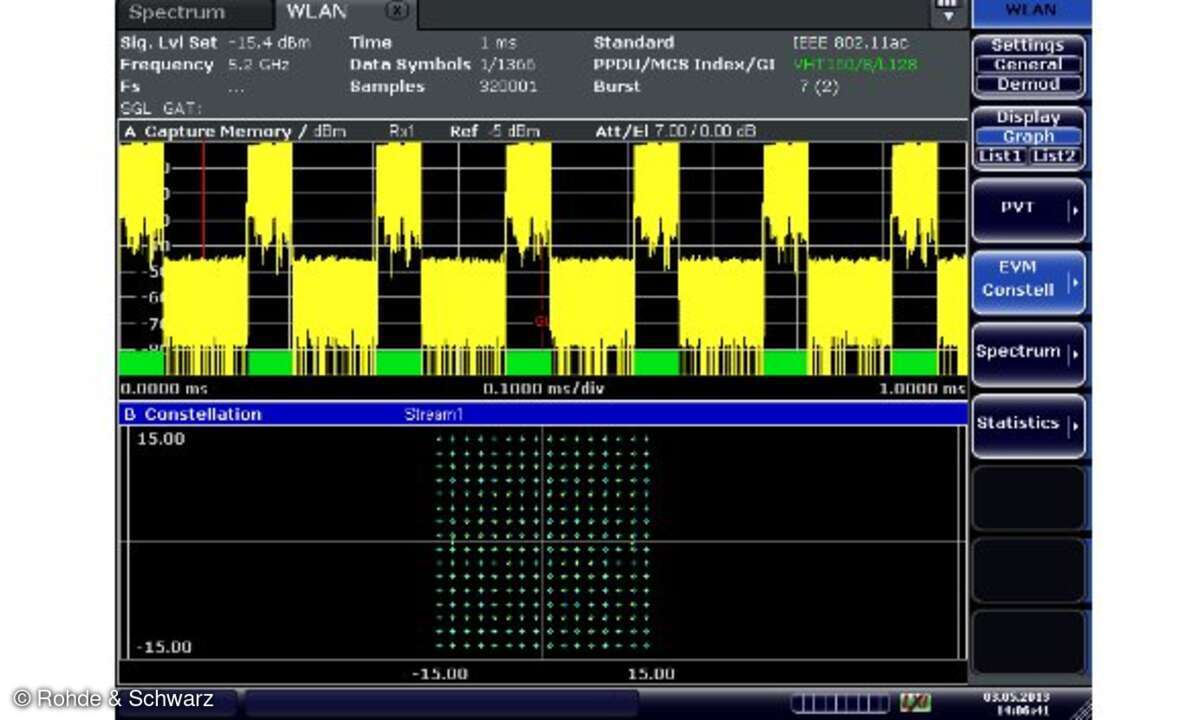Select the Constellation window title bar
This screenshot has height=720, width=1200.
point(543,414)
